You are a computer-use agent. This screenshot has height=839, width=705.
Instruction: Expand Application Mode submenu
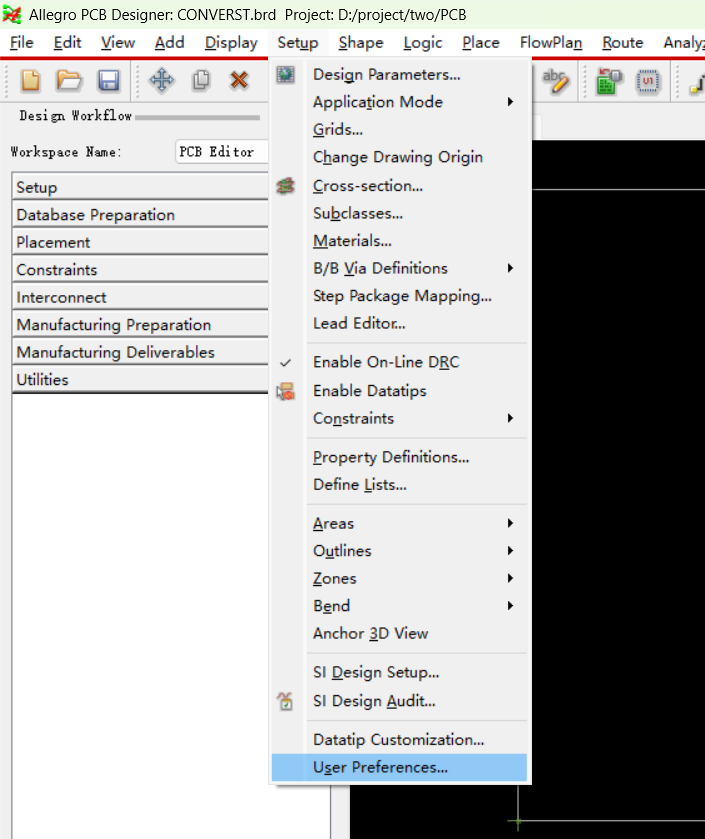click(x=399, y=102)
